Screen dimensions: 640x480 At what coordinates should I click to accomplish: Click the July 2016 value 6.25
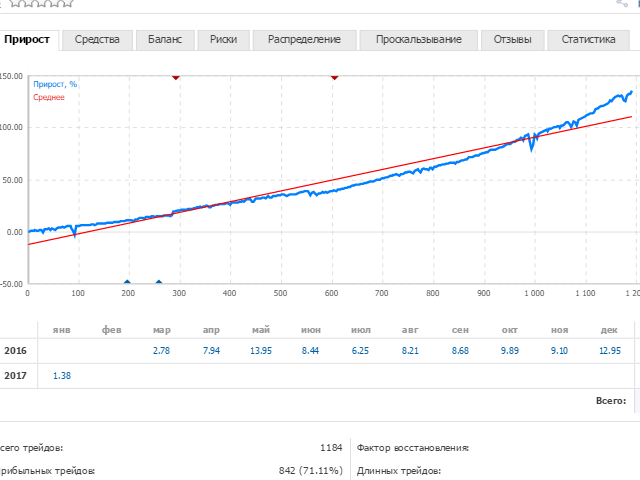point(360,351)
